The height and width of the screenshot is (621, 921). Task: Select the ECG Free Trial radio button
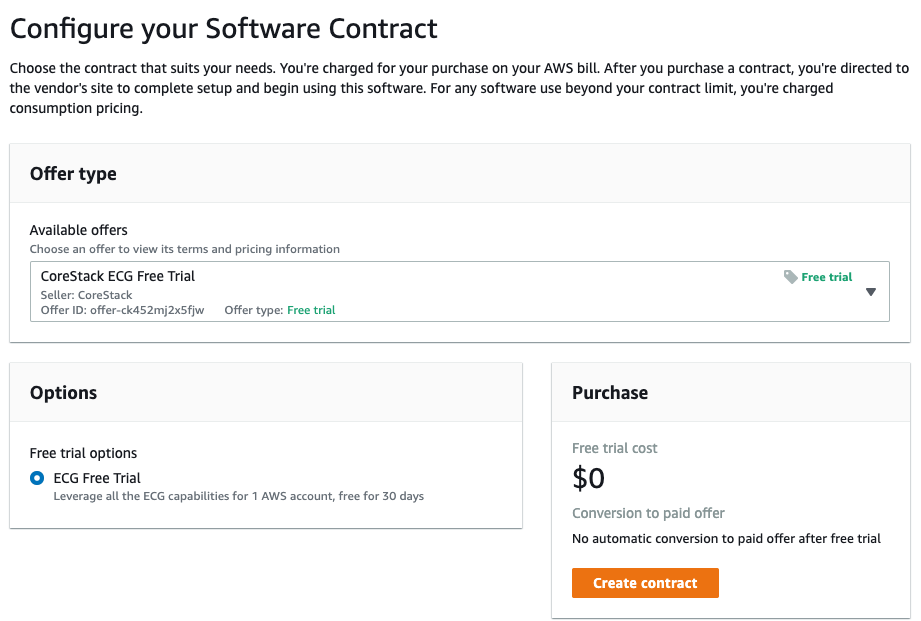(37, 478)
